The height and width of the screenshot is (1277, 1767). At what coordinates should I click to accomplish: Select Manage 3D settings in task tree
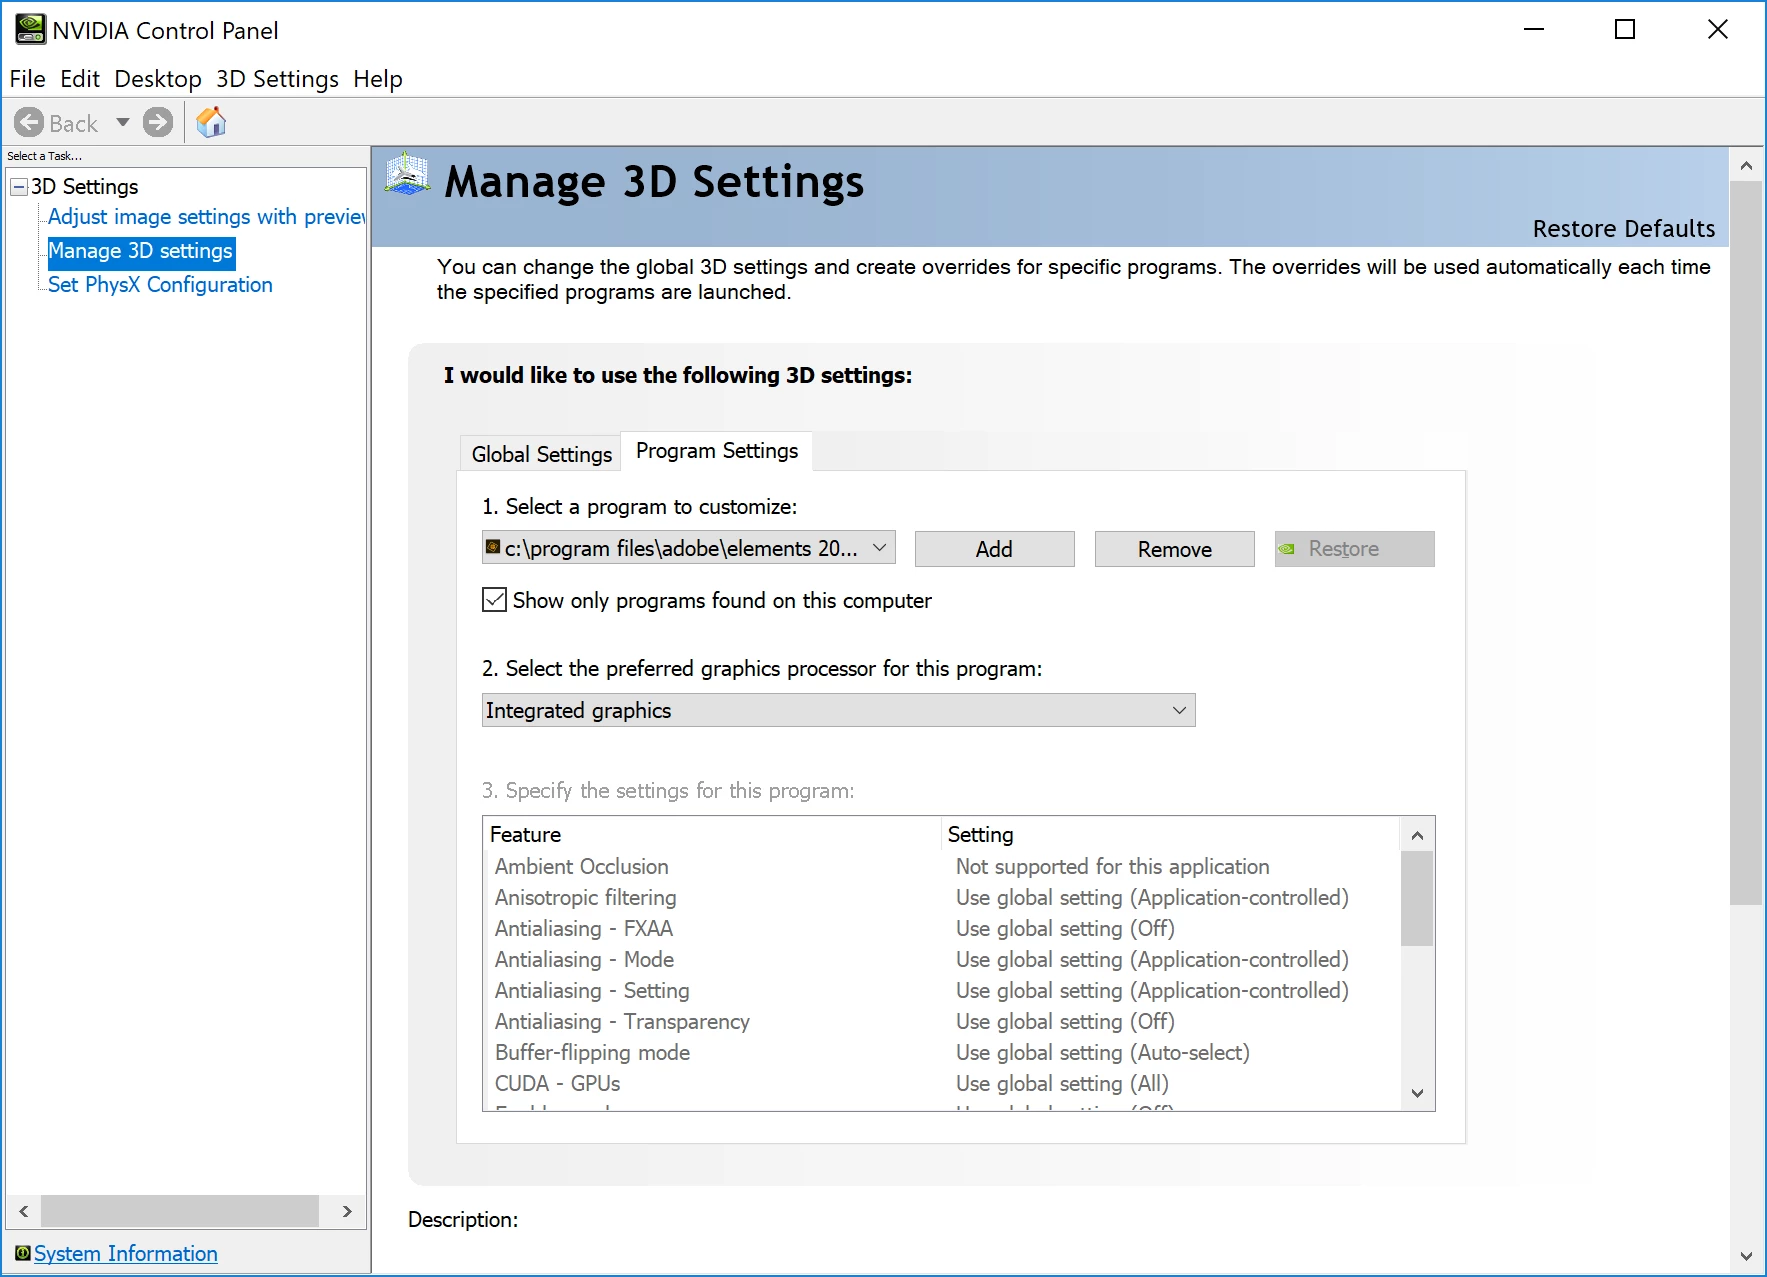pos(141,251)
